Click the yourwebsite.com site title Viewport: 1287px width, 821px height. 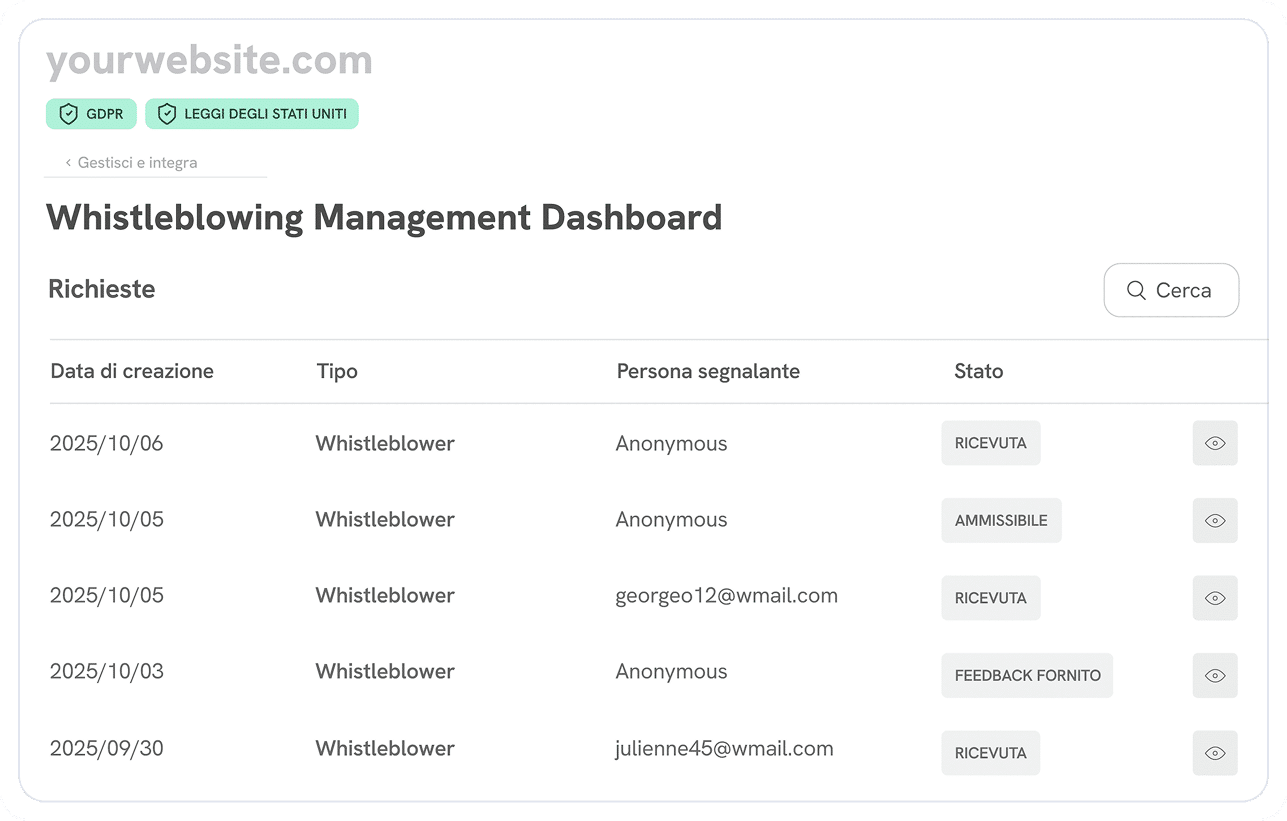pos(209,61)
